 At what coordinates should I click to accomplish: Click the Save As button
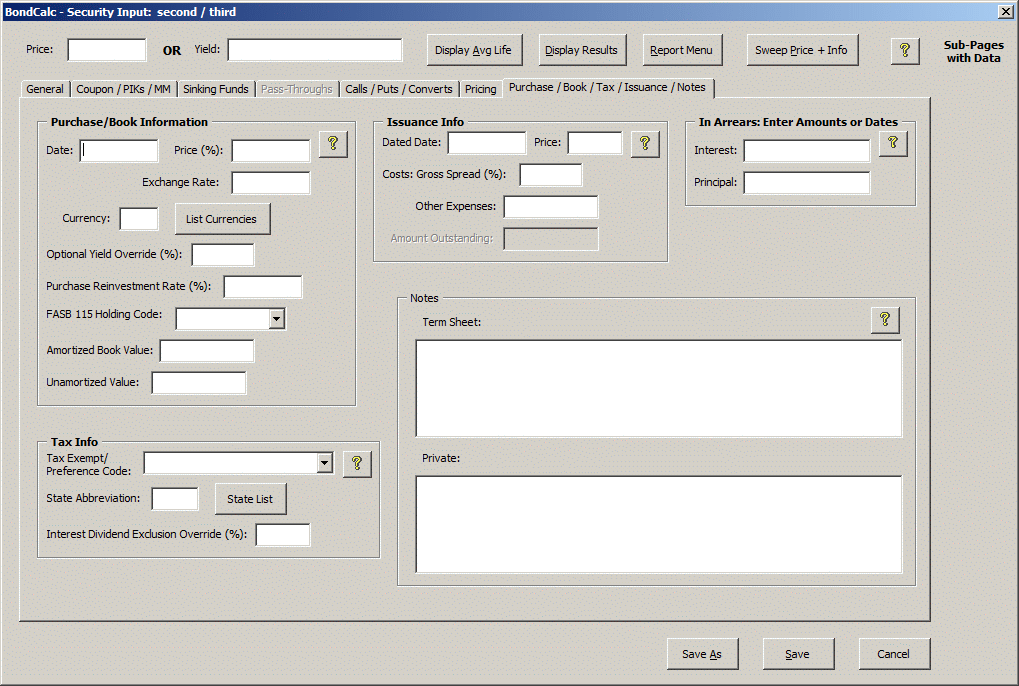pyautogui.click(x=701, y=654)
